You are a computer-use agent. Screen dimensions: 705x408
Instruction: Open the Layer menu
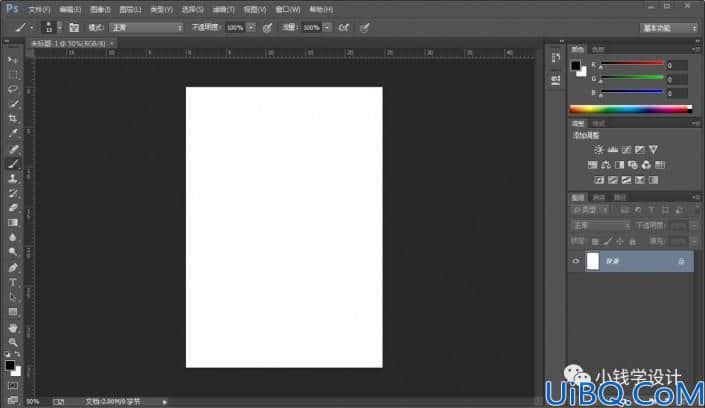coord(130,9)
